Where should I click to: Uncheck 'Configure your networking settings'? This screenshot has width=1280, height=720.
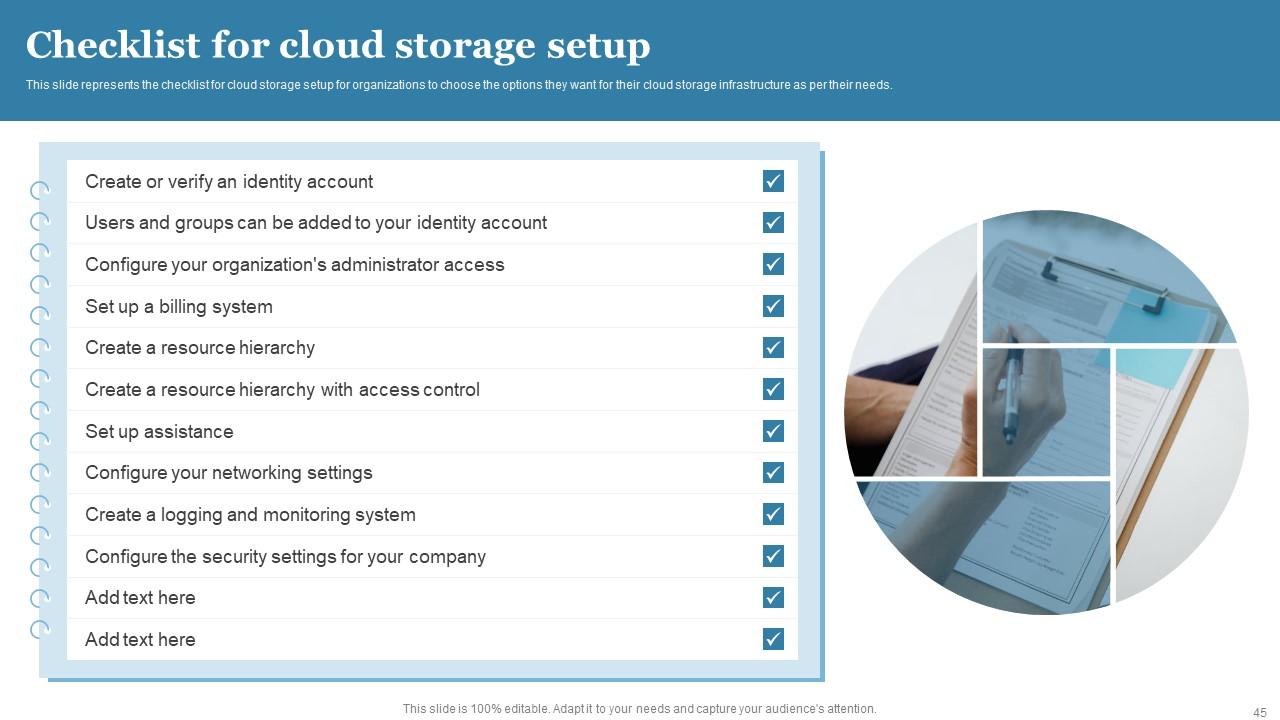pyautogui.click(x=773, y=472)
